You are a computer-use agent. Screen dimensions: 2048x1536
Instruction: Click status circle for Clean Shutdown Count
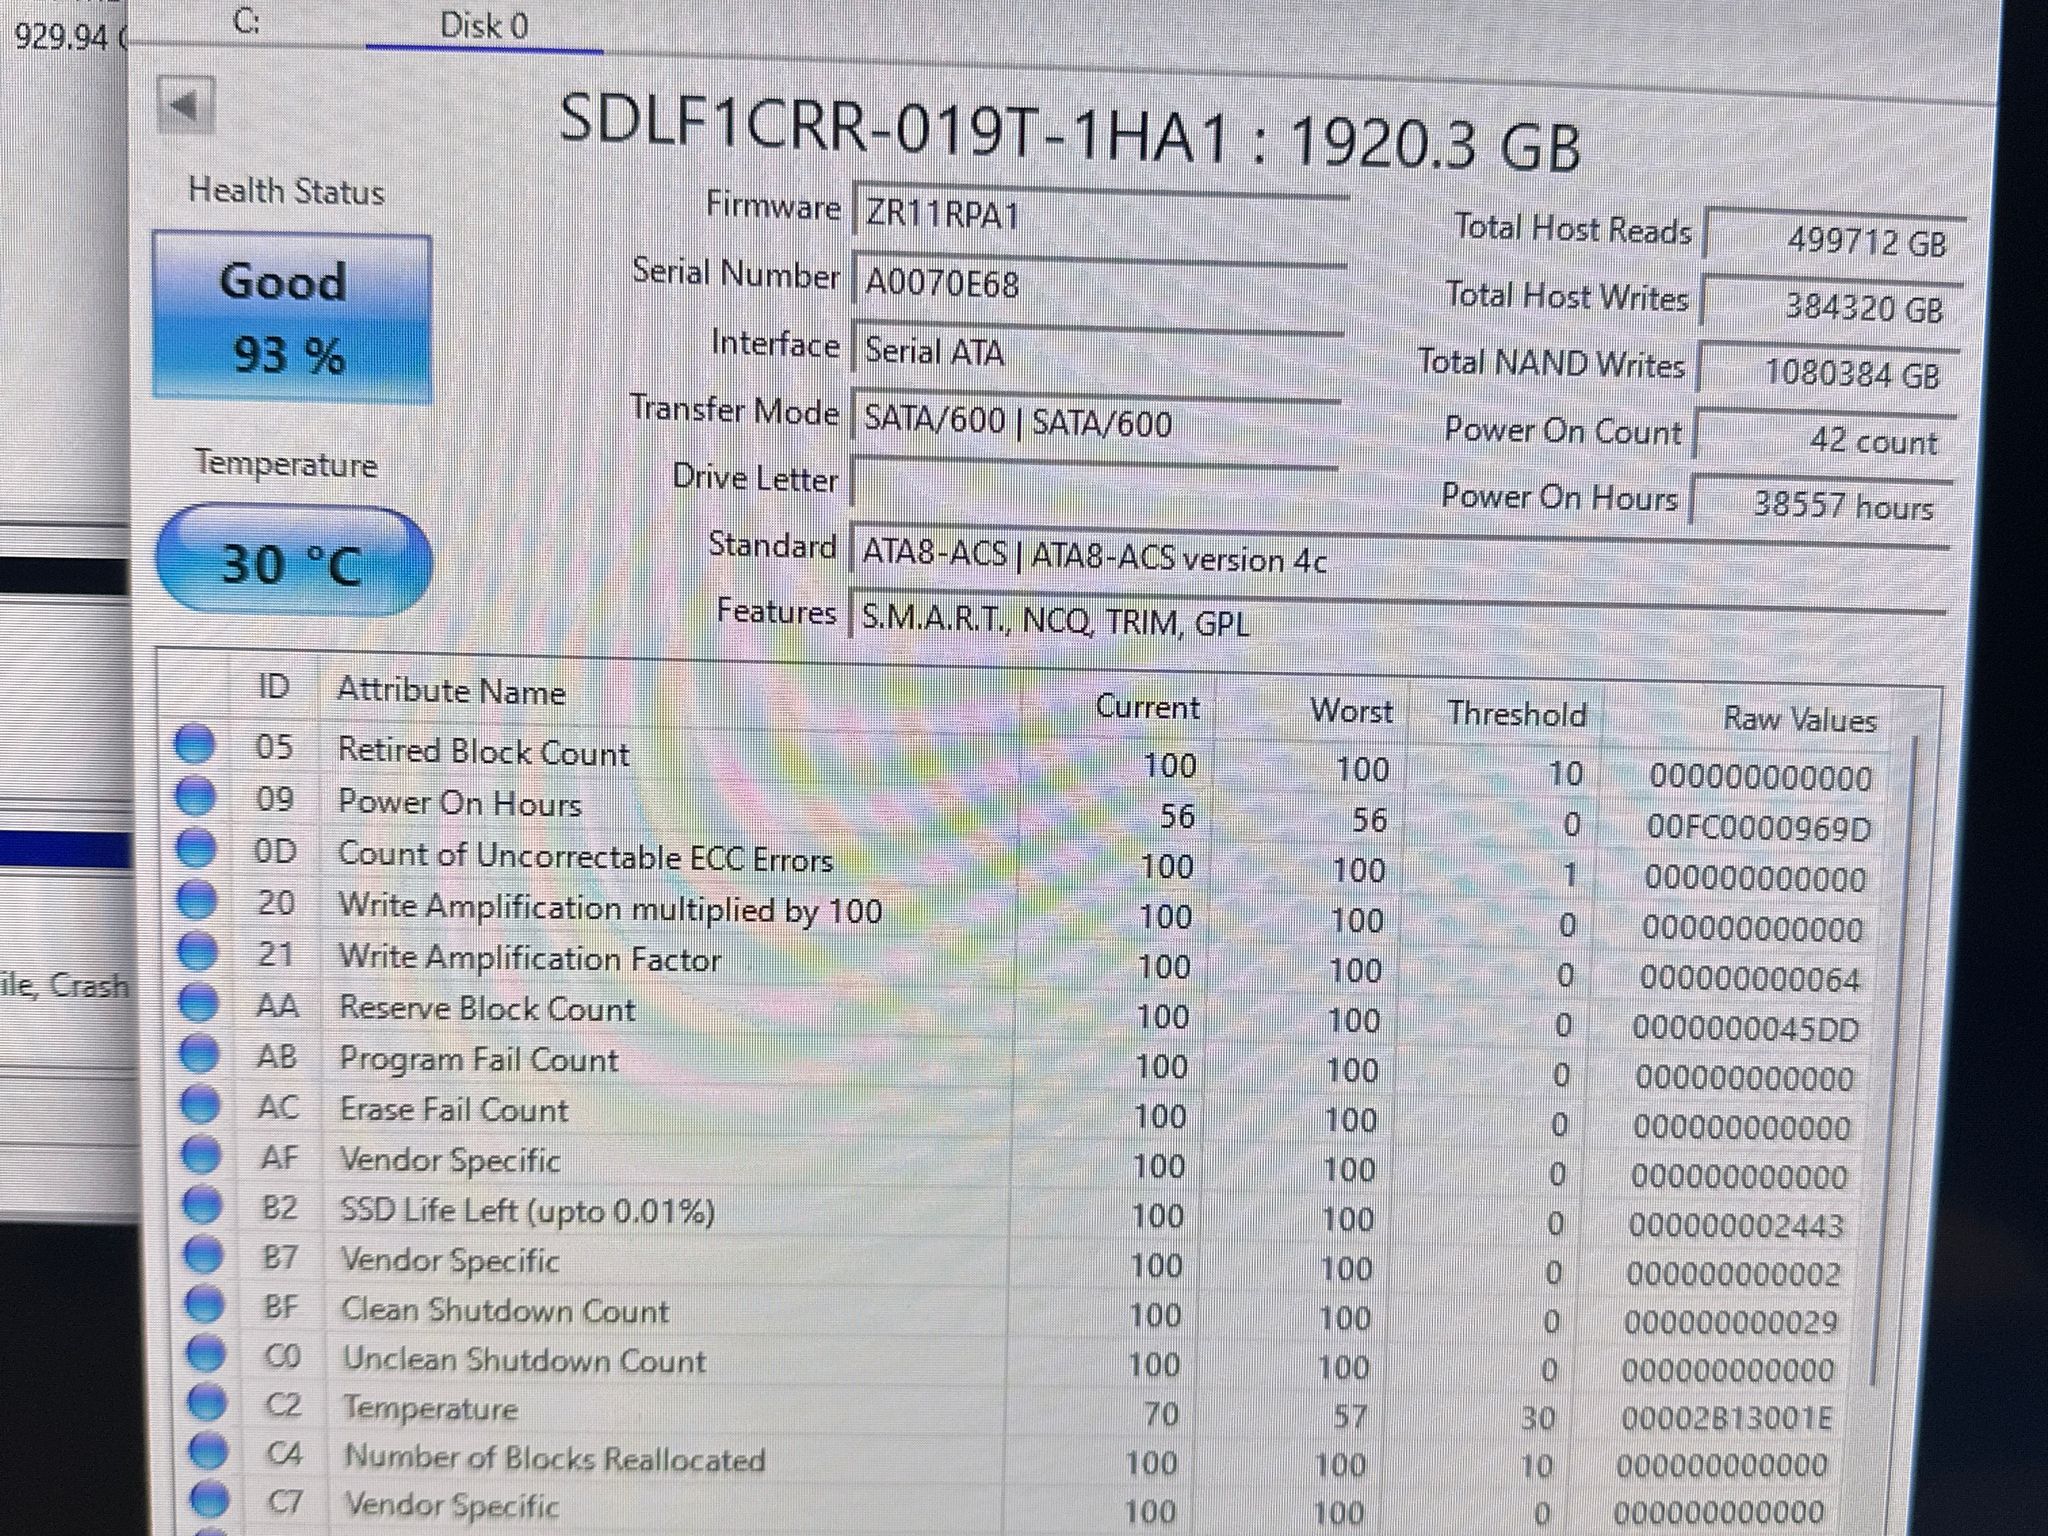205,1304
